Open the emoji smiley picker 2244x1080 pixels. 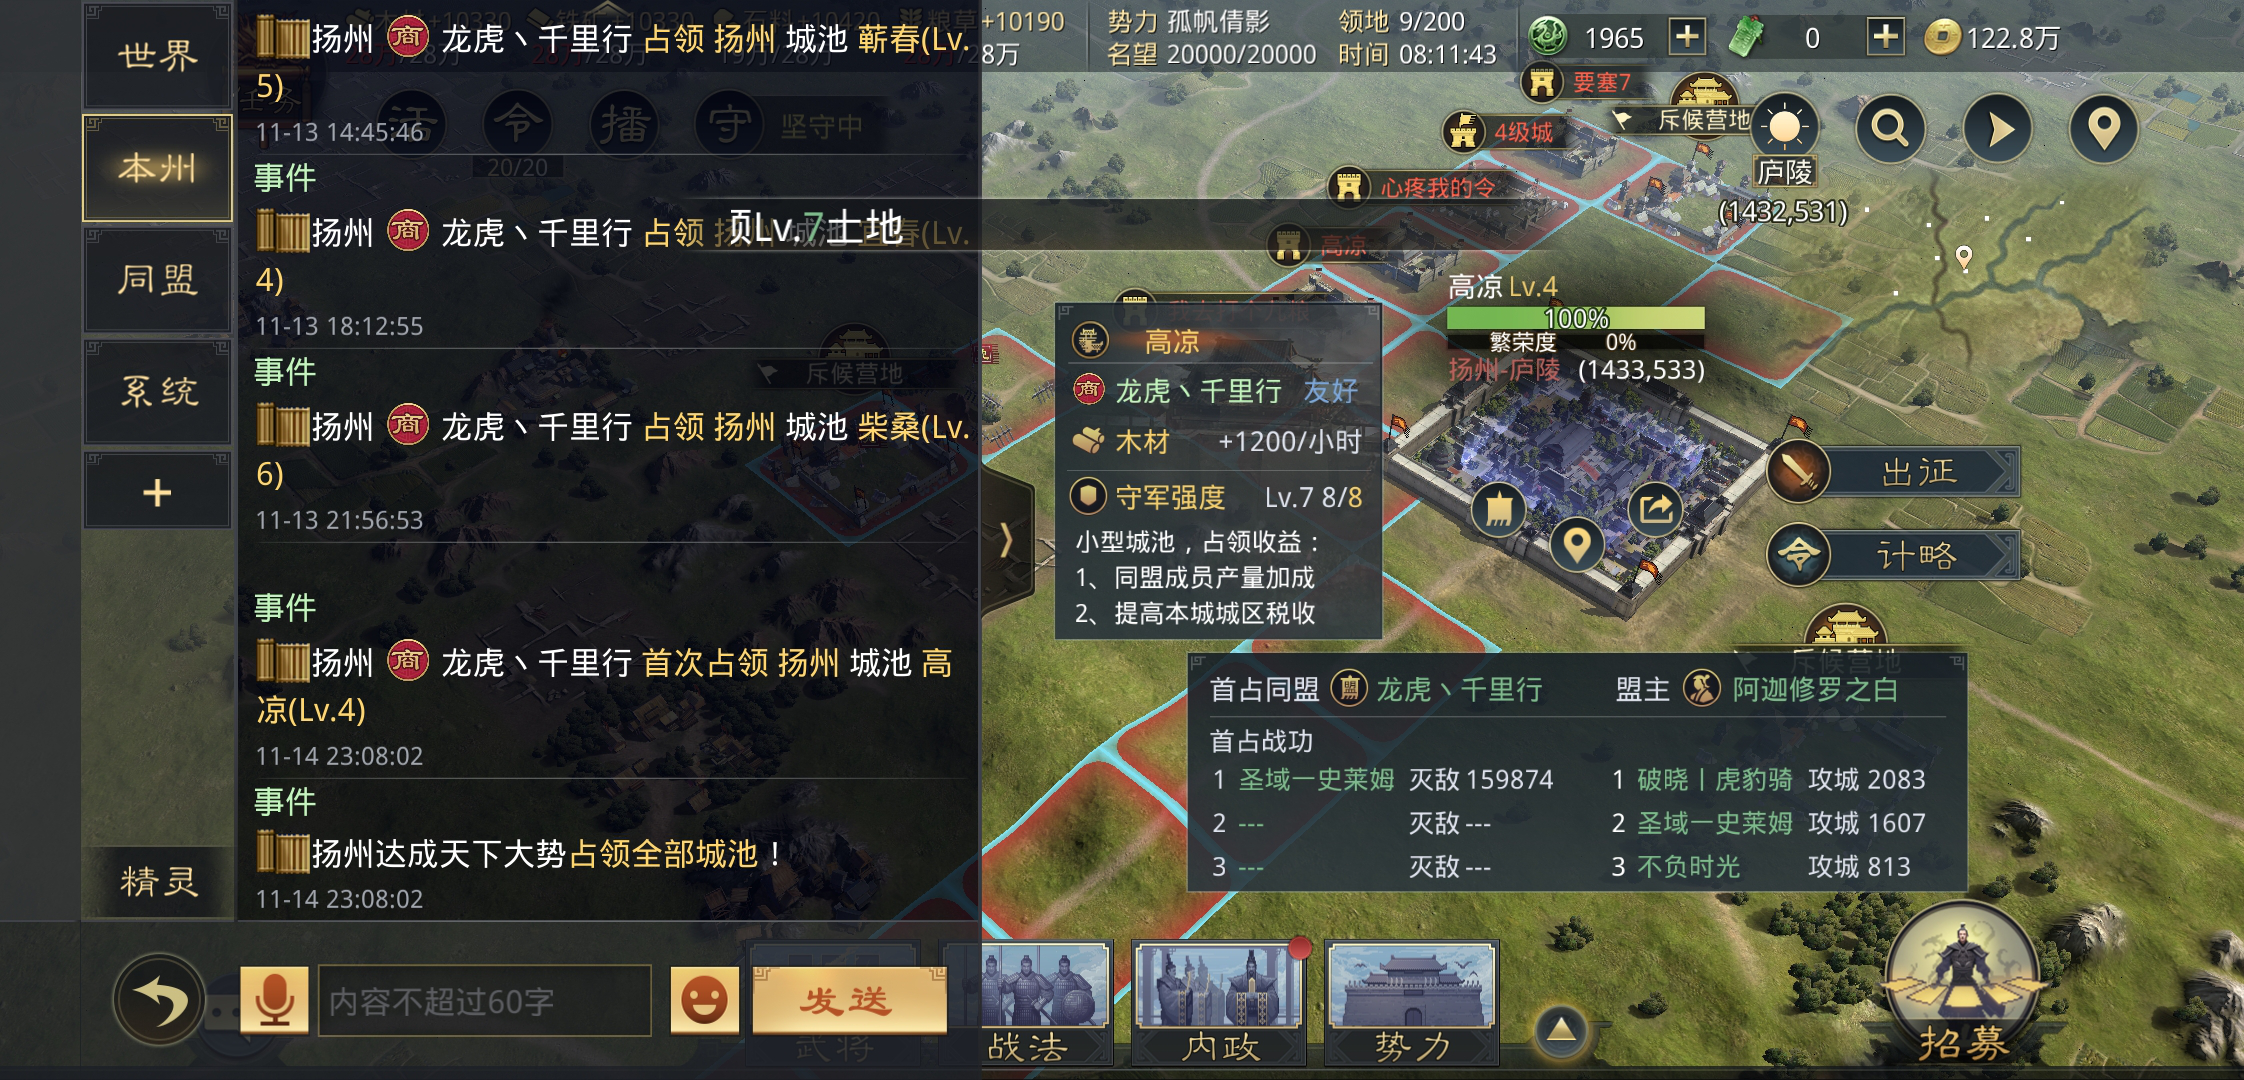click(704, 1000)
